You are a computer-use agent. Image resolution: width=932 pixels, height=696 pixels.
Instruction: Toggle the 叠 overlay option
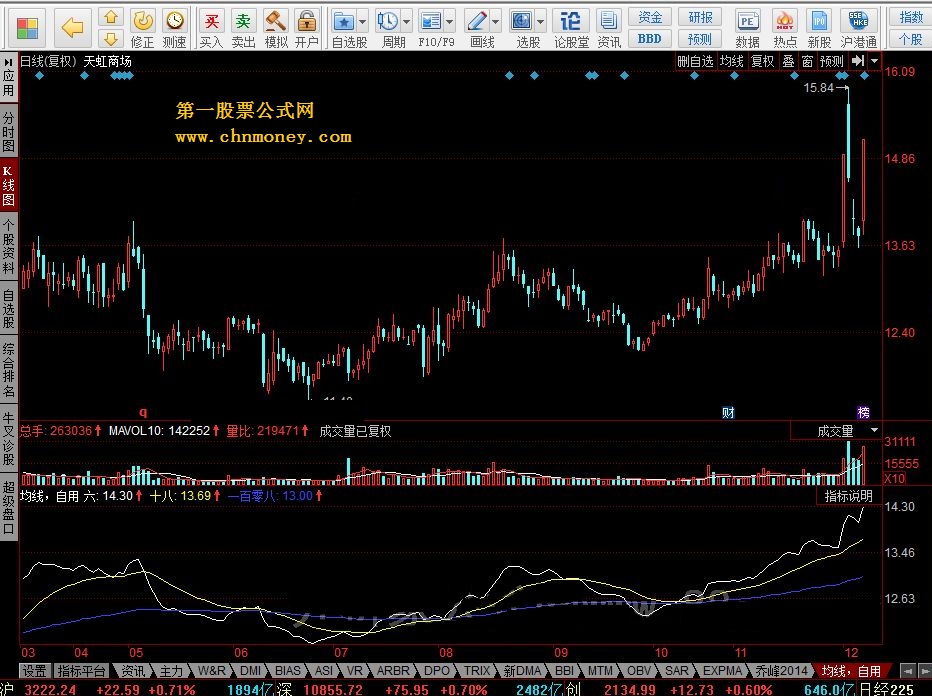788,61
